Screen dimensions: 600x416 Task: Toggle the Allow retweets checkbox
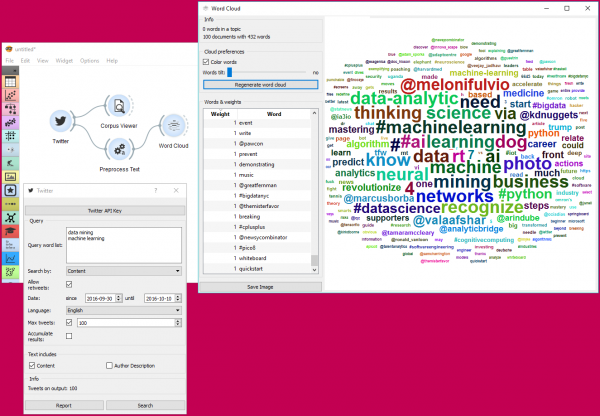[x=69, y=284]
